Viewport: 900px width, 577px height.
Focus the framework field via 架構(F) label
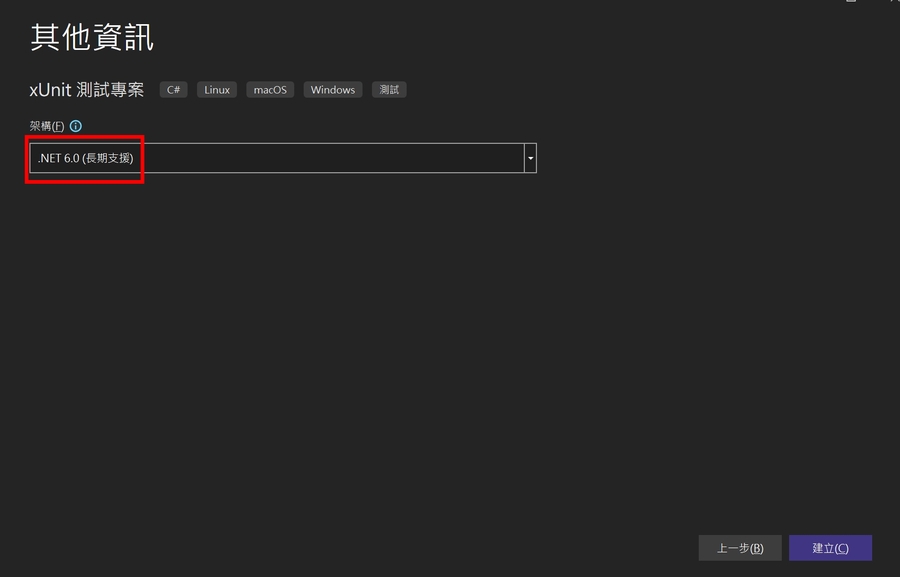point(46,126)
